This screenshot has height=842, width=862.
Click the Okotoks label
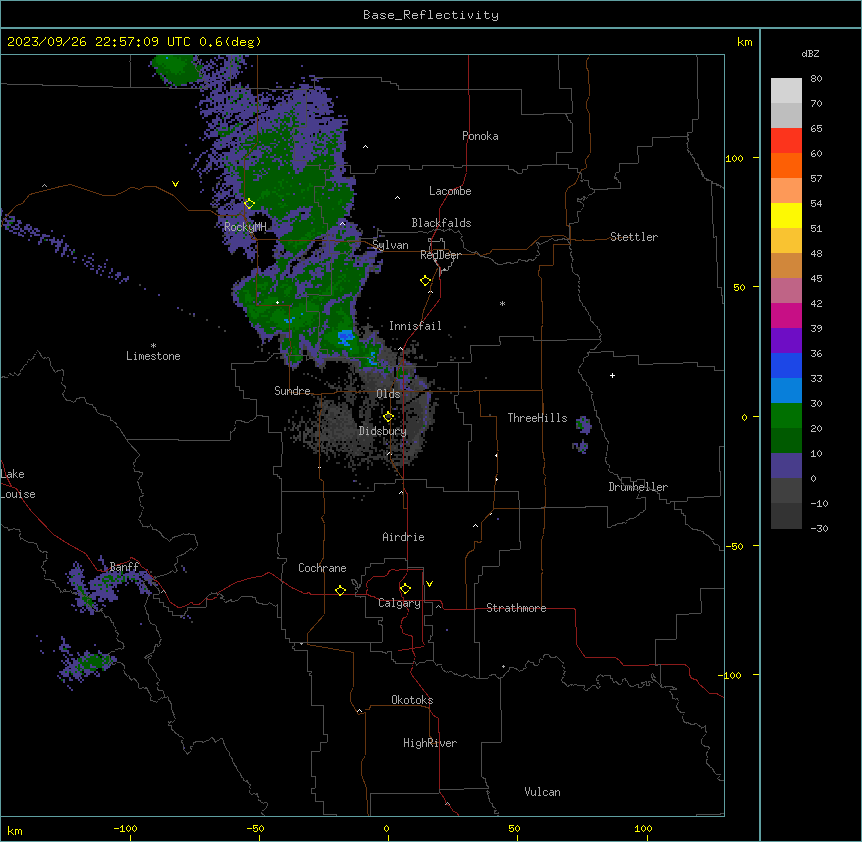click(x=412, y=700)
